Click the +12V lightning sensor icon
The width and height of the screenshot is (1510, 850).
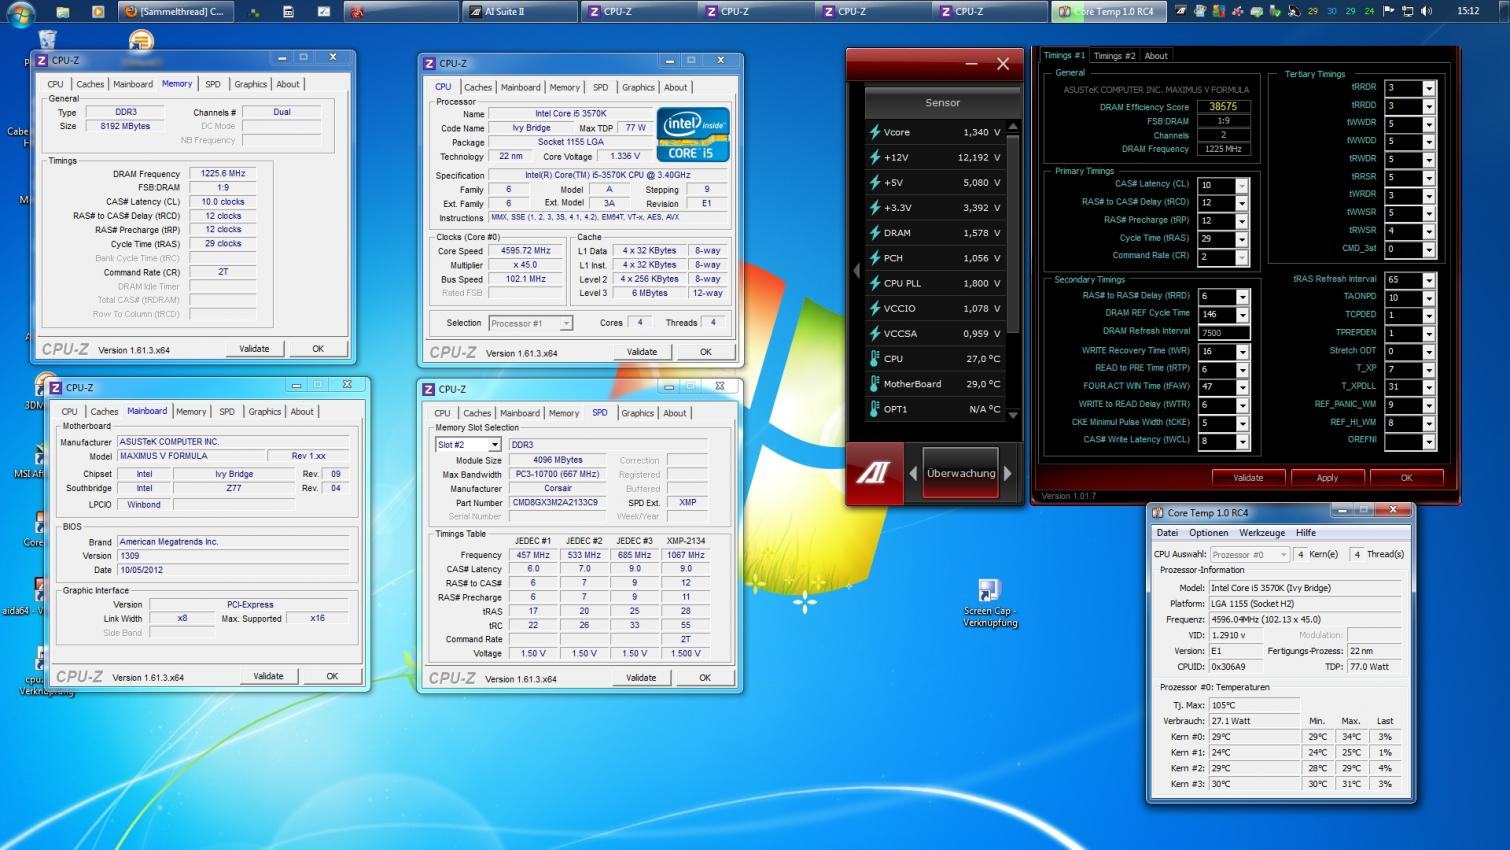click(x=875, y=157)
